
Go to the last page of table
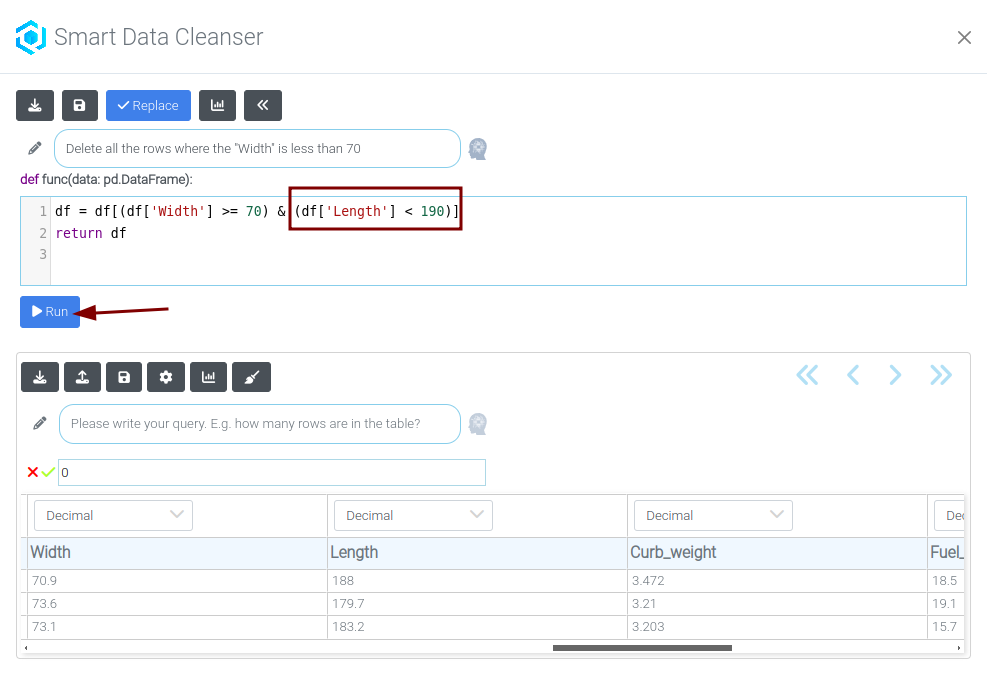coord(940,375)
